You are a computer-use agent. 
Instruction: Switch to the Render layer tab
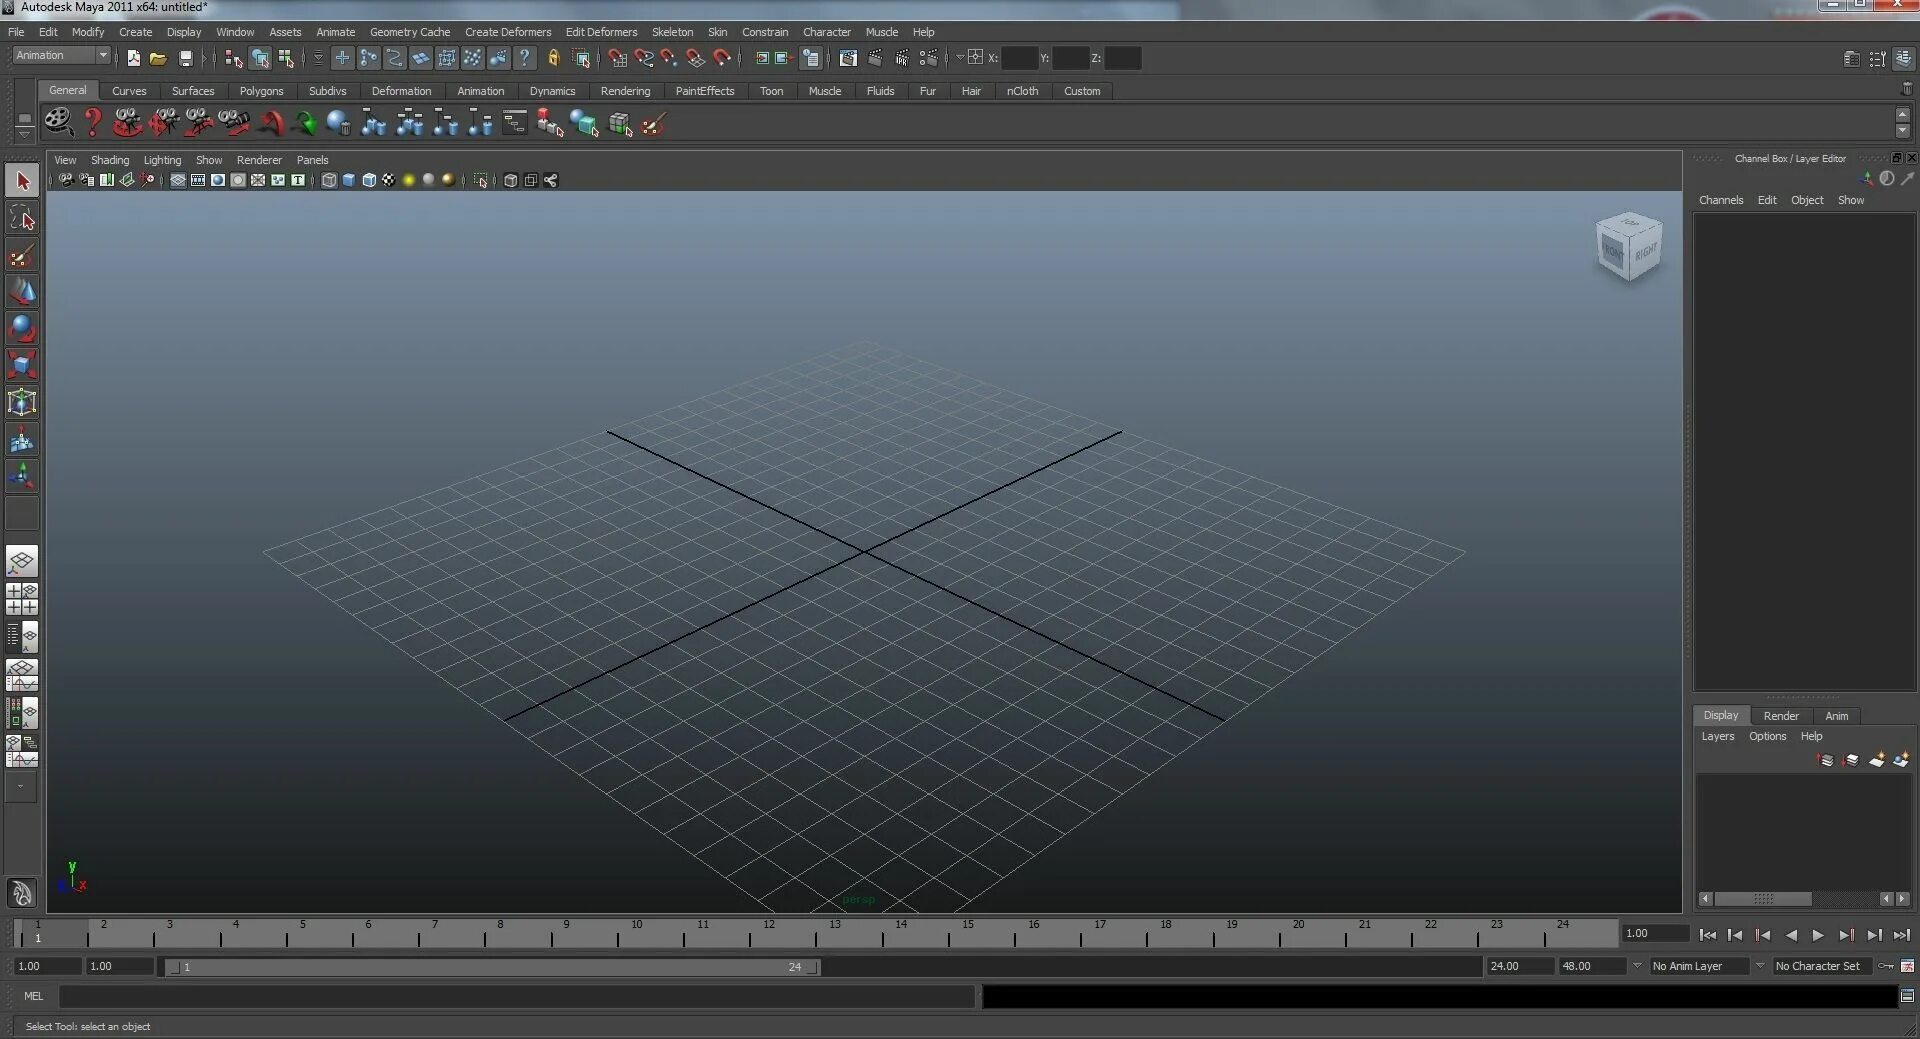coord(1781,716)
